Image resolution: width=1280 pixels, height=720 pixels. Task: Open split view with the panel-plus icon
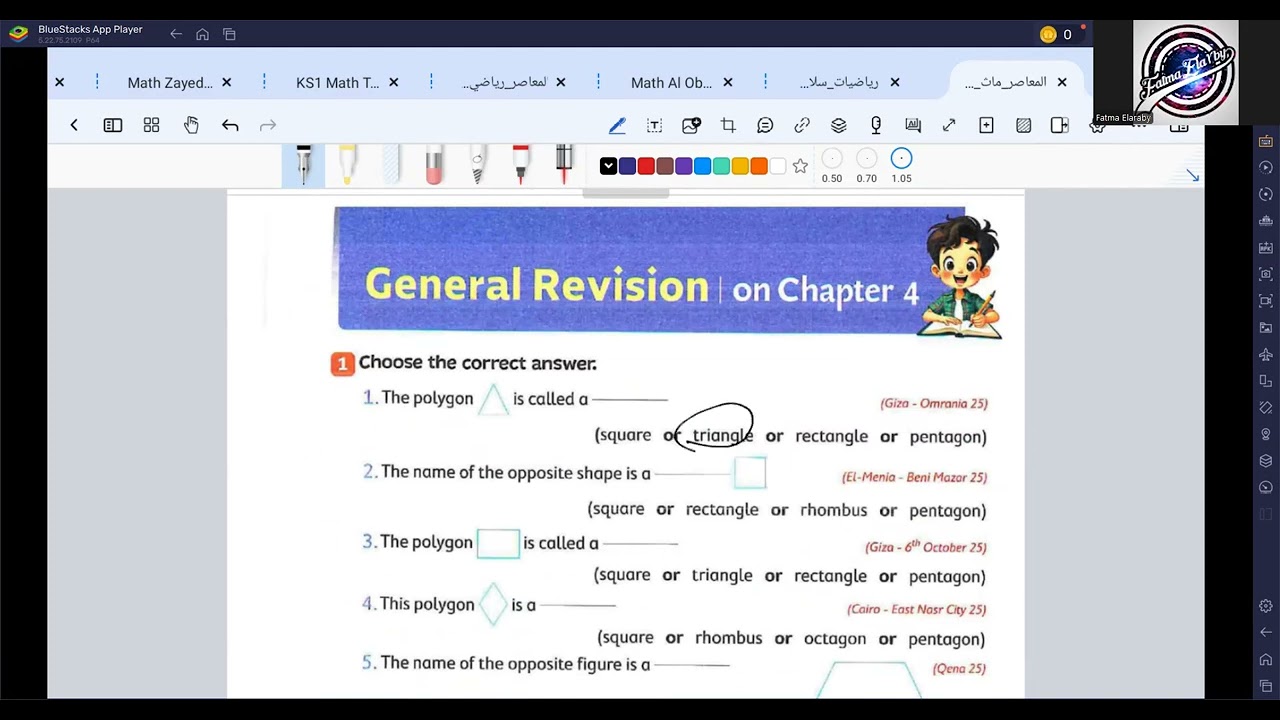point(1060,125)
